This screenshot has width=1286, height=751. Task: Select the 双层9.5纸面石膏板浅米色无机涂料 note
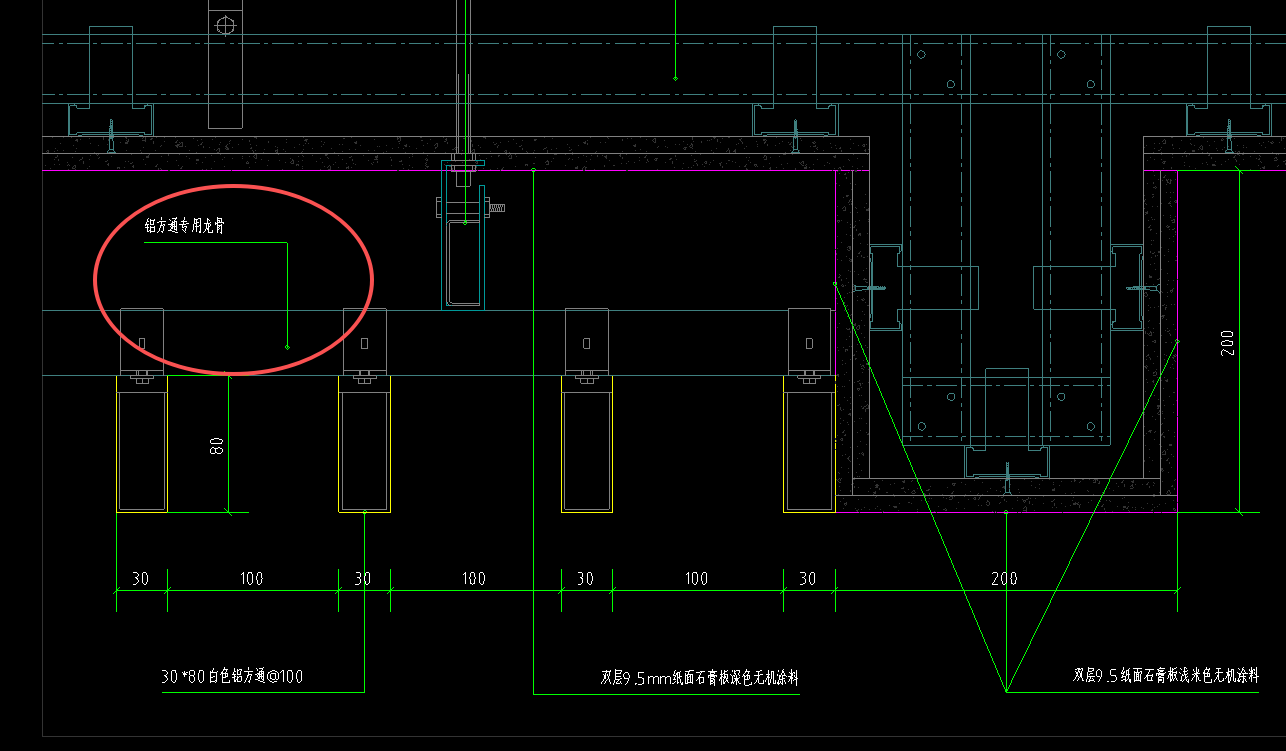[x=1166, y=676]
